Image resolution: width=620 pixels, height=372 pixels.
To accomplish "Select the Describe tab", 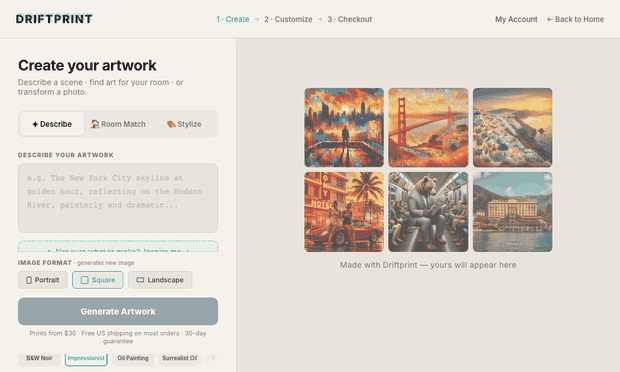I will 52,124.
